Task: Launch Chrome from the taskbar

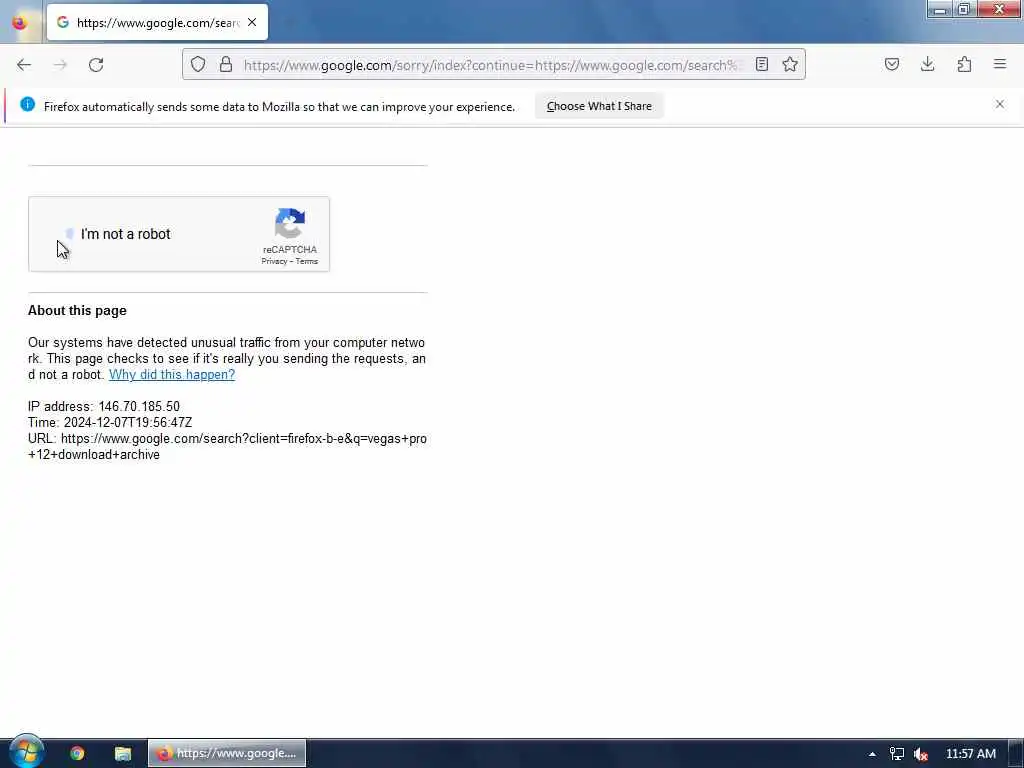Action: [77, 753]
